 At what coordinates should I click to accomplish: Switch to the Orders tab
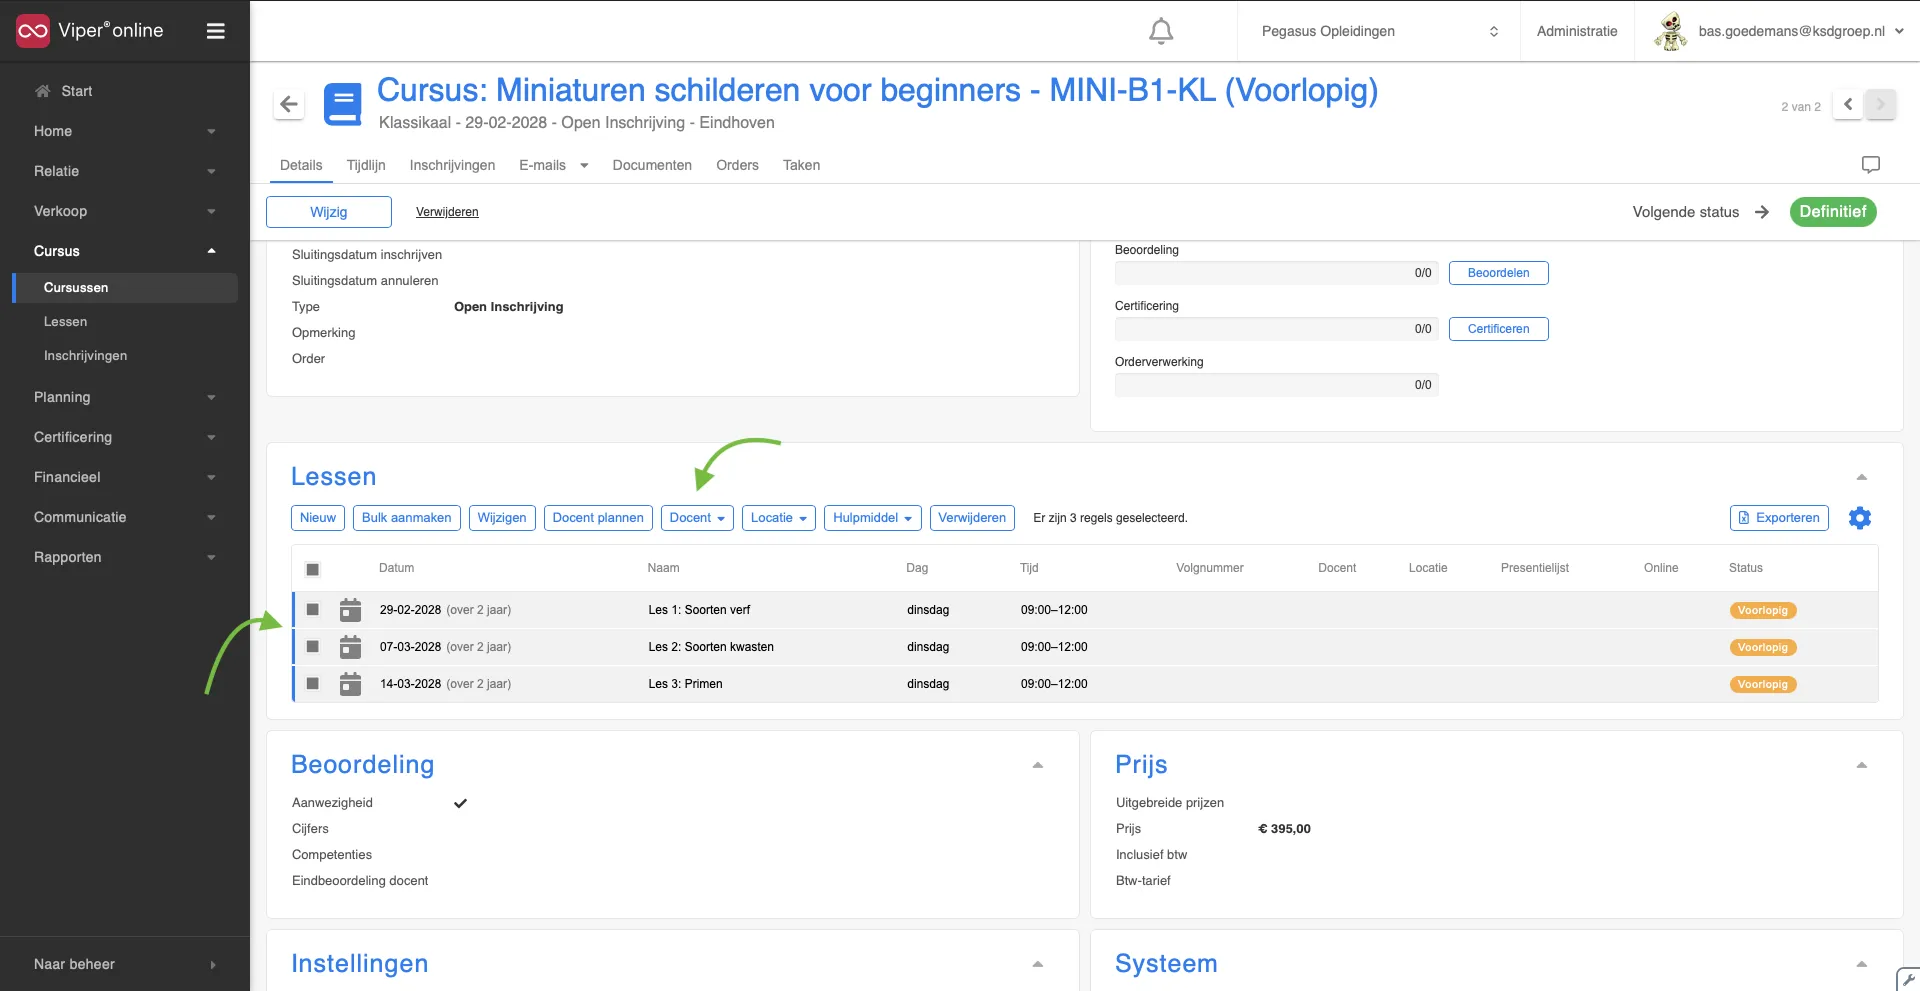click(737, 165)
